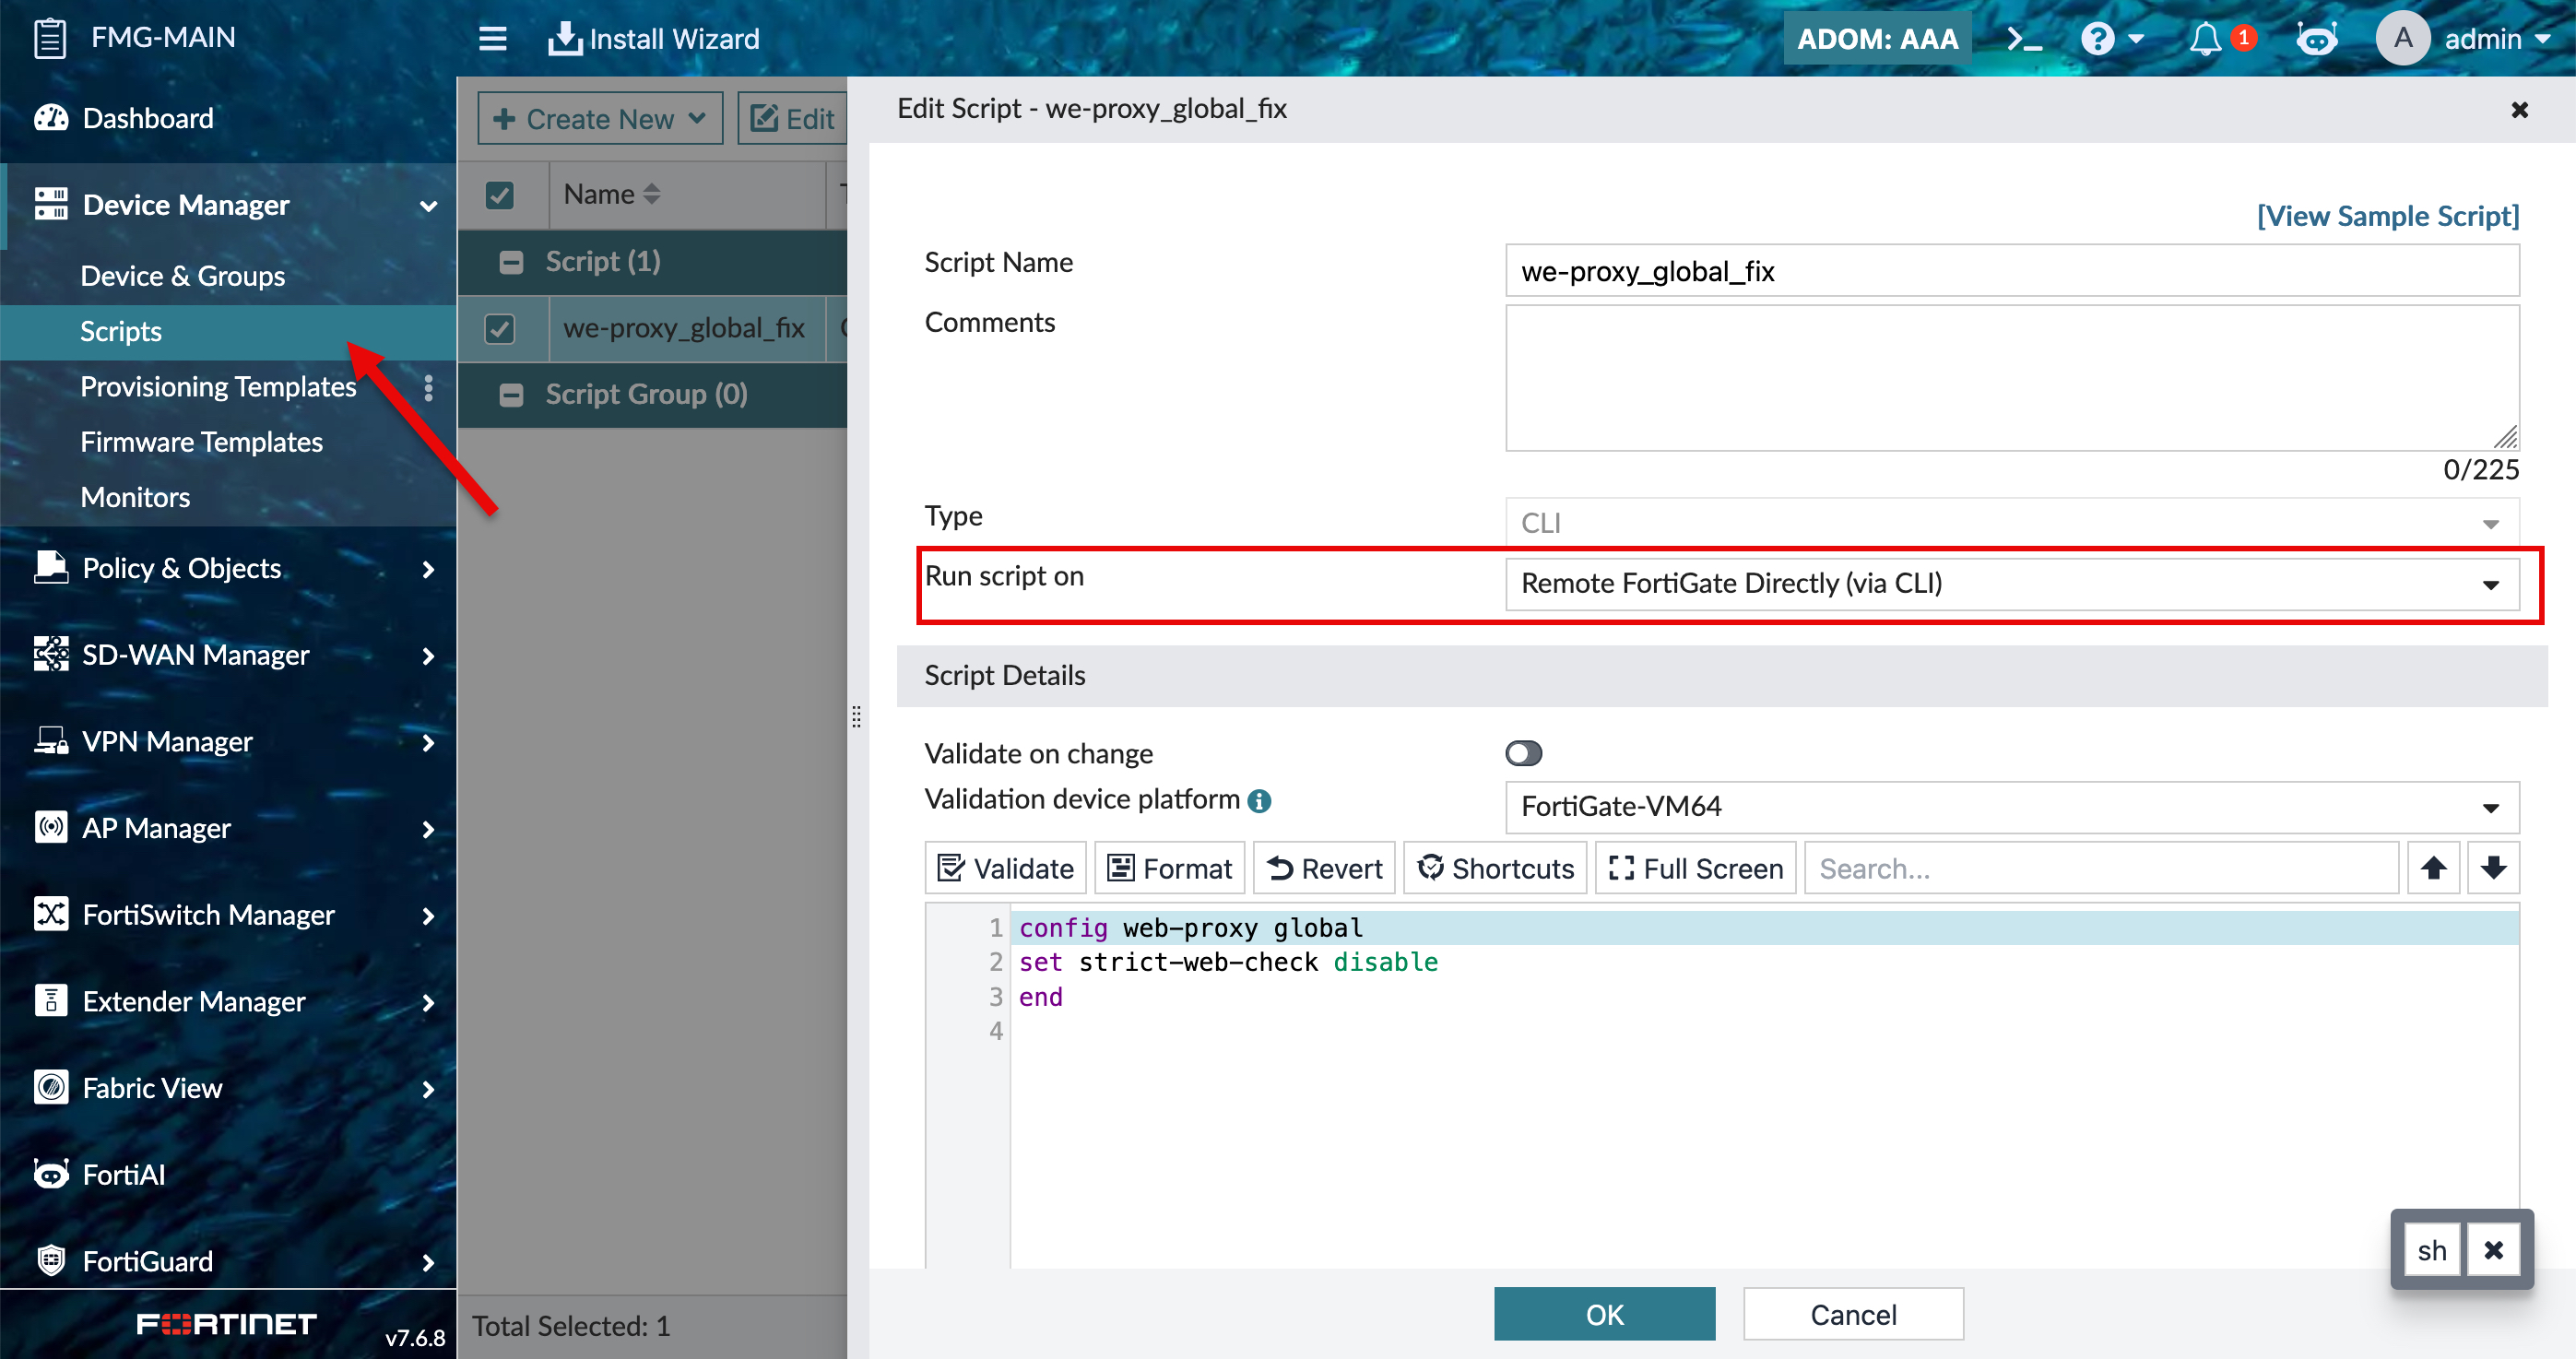
Task: Close the Edit Script panel with the X
Action: (x=2519, y=109)
